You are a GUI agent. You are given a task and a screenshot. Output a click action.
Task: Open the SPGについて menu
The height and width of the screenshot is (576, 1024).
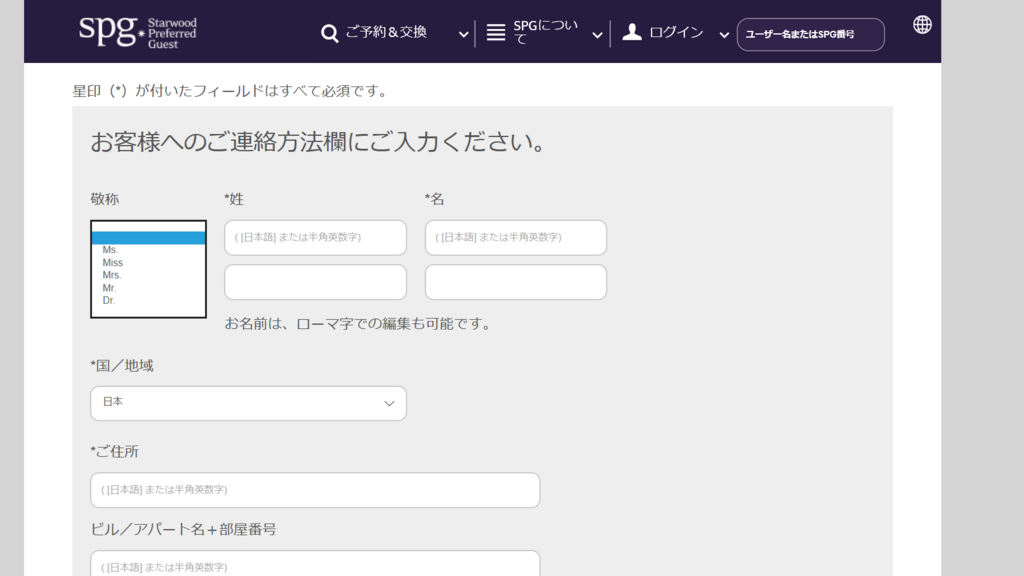[545, 32]
